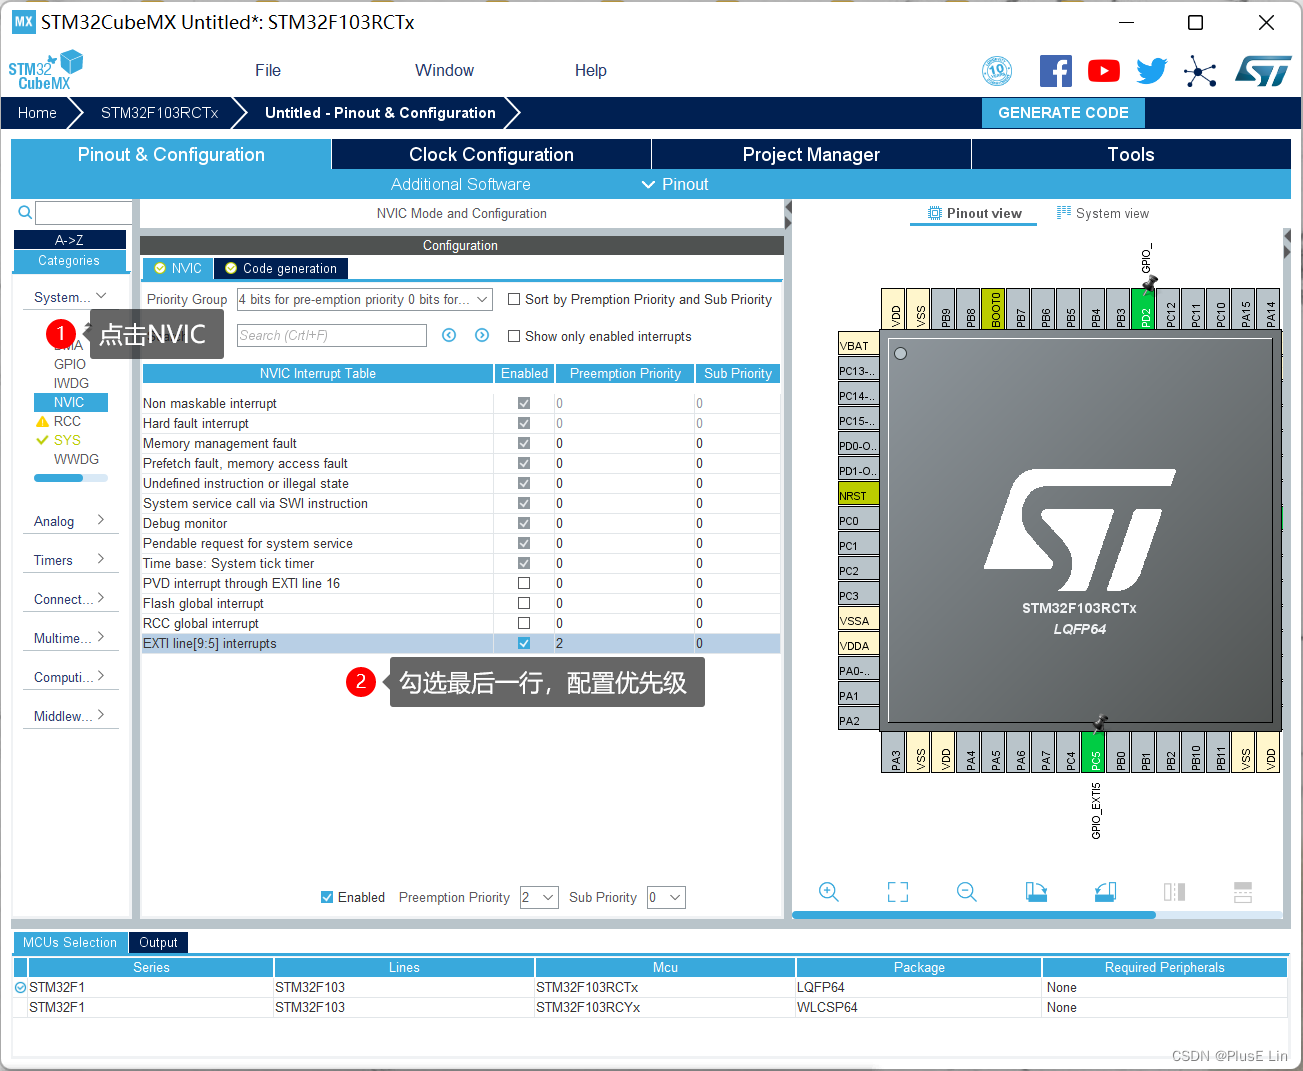Switch to System view

[1103, 213]
